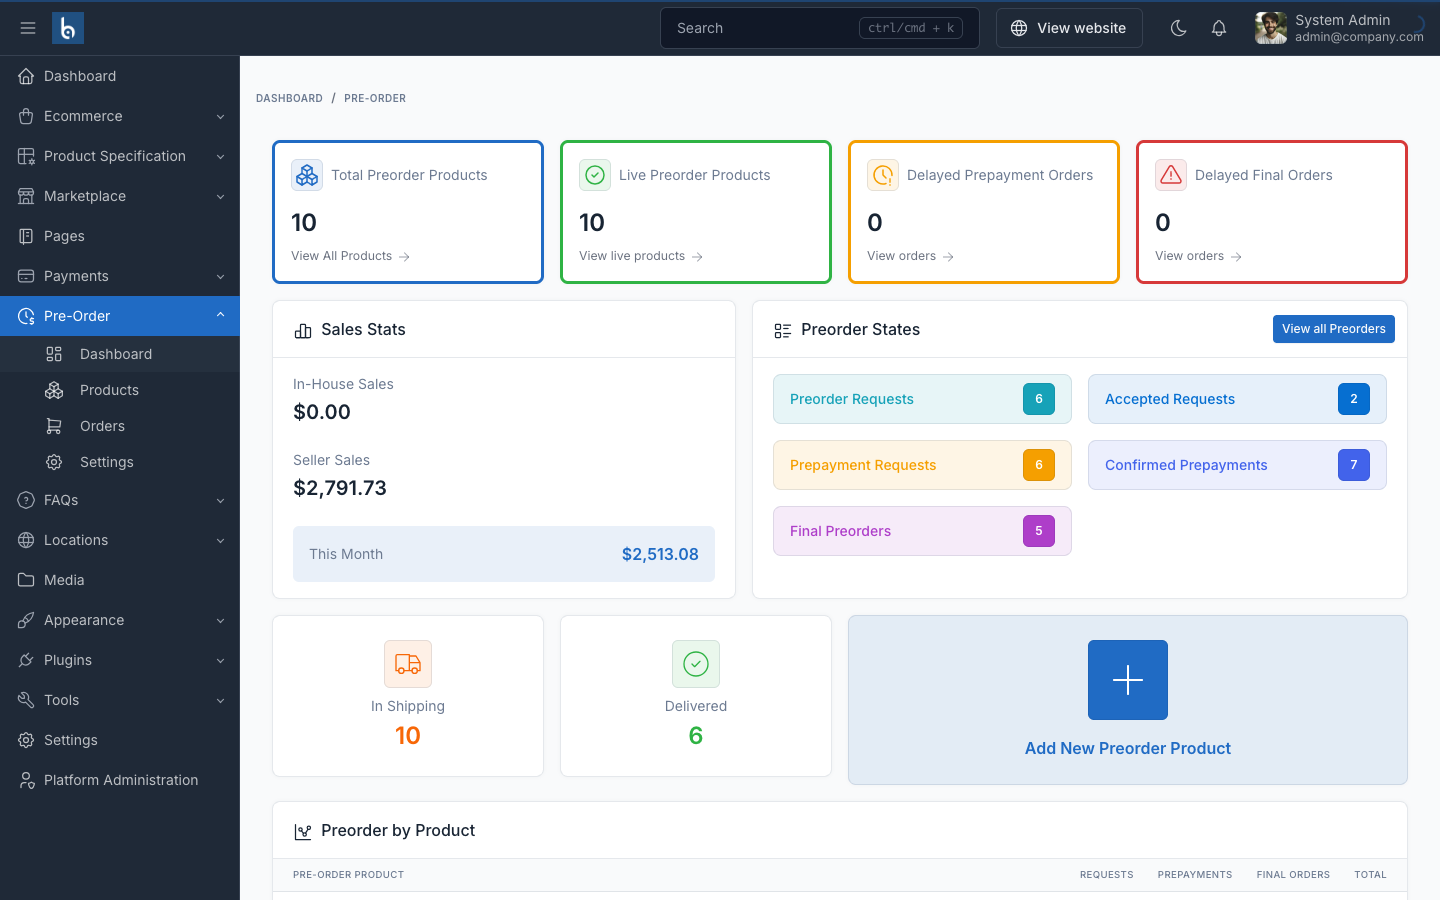Click the Delayed Final Orders warning icon
The width and height of the screenshot is (1440, 900).
coord(1171,175)
